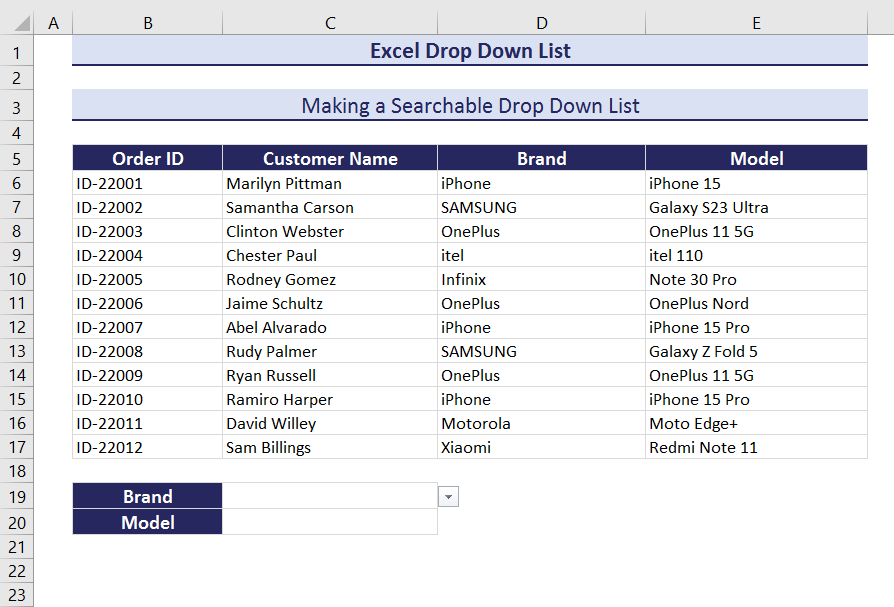Open the Brand drop-down arrow
Viewport: 894px width, 607px height.
pyautogui.click(x=448, y=496)
